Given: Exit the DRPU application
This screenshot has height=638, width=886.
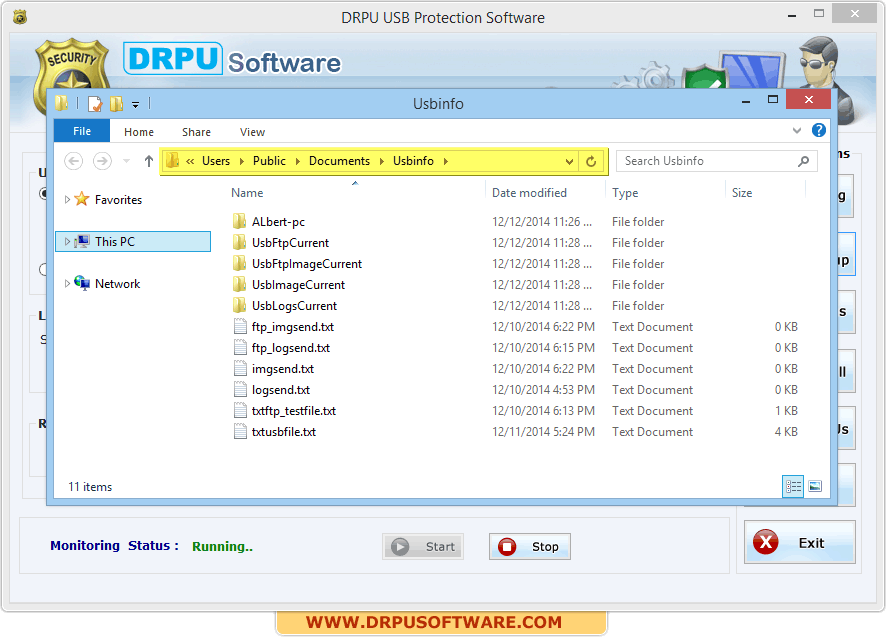Looking at the screenshot, I should (x=800, y=542).
